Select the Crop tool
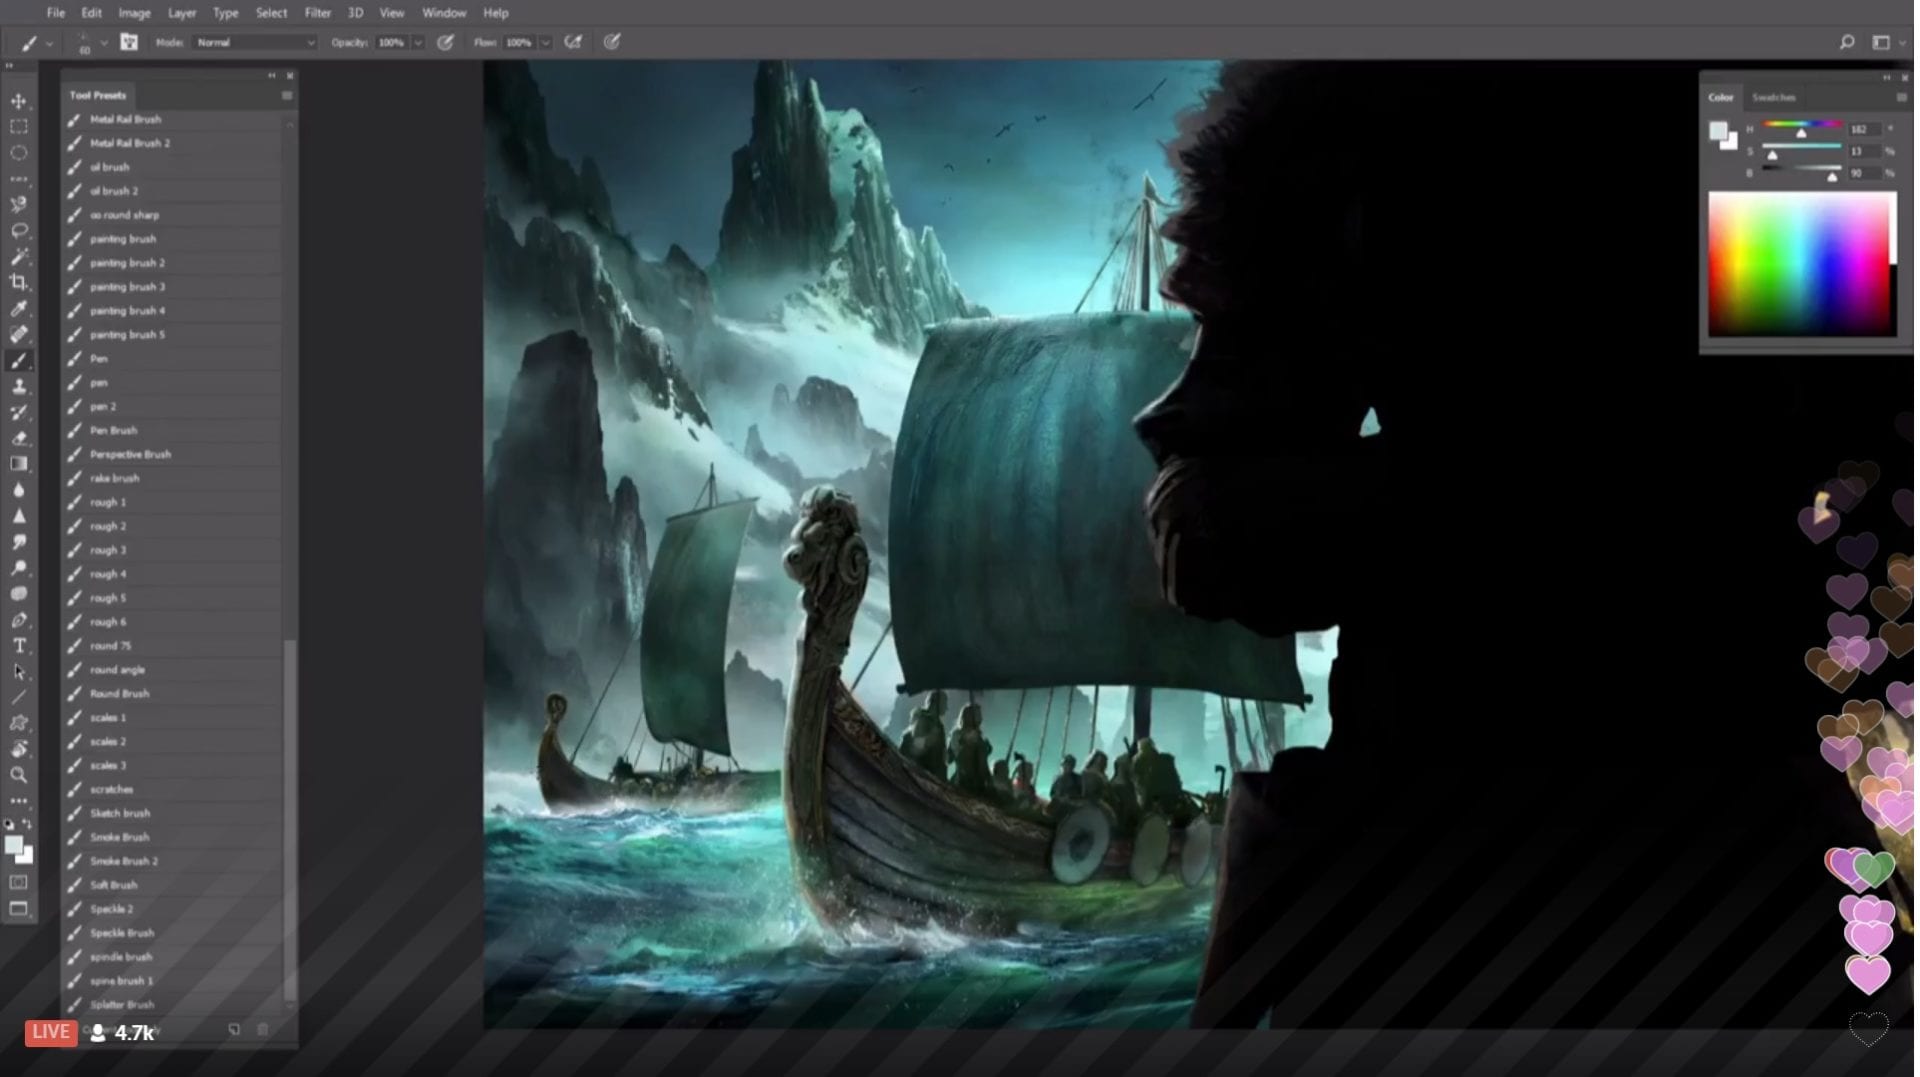The height and width of the screenshot is (1077, 1920). [x=18, y=283]
